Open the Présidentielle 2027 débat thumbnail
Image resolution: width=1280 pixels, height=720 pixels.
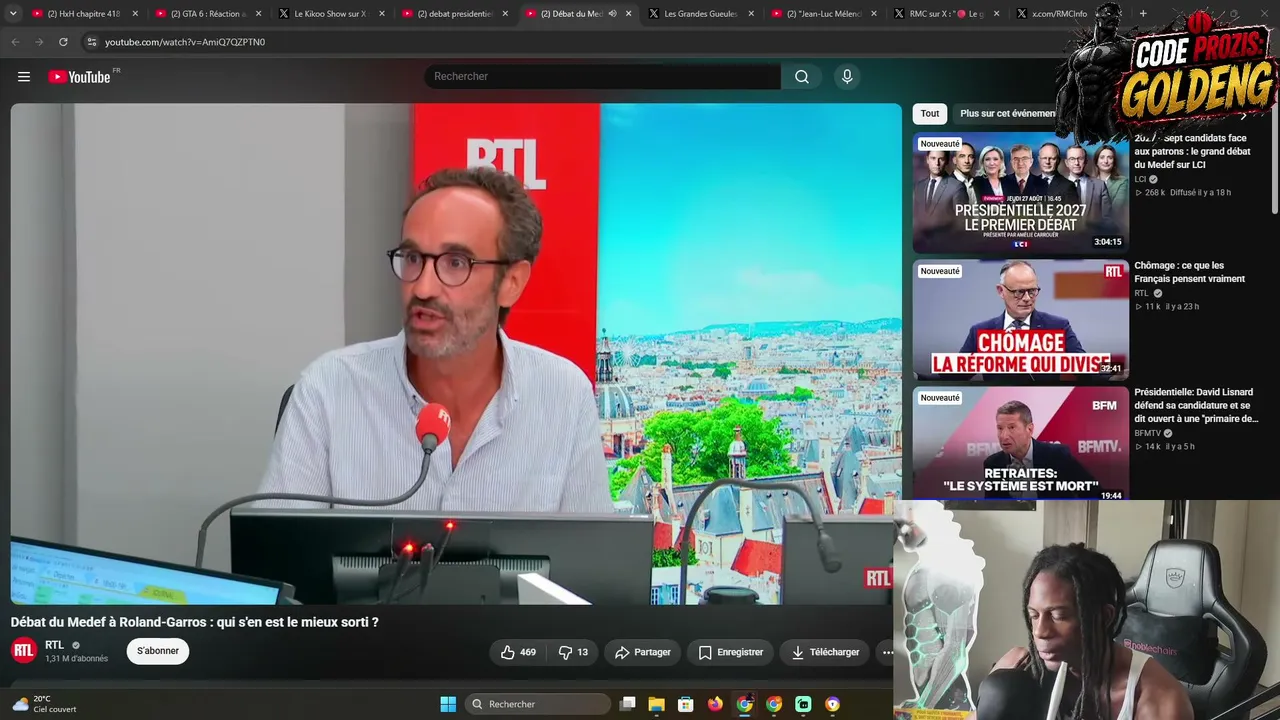[x=1020, y=192]
